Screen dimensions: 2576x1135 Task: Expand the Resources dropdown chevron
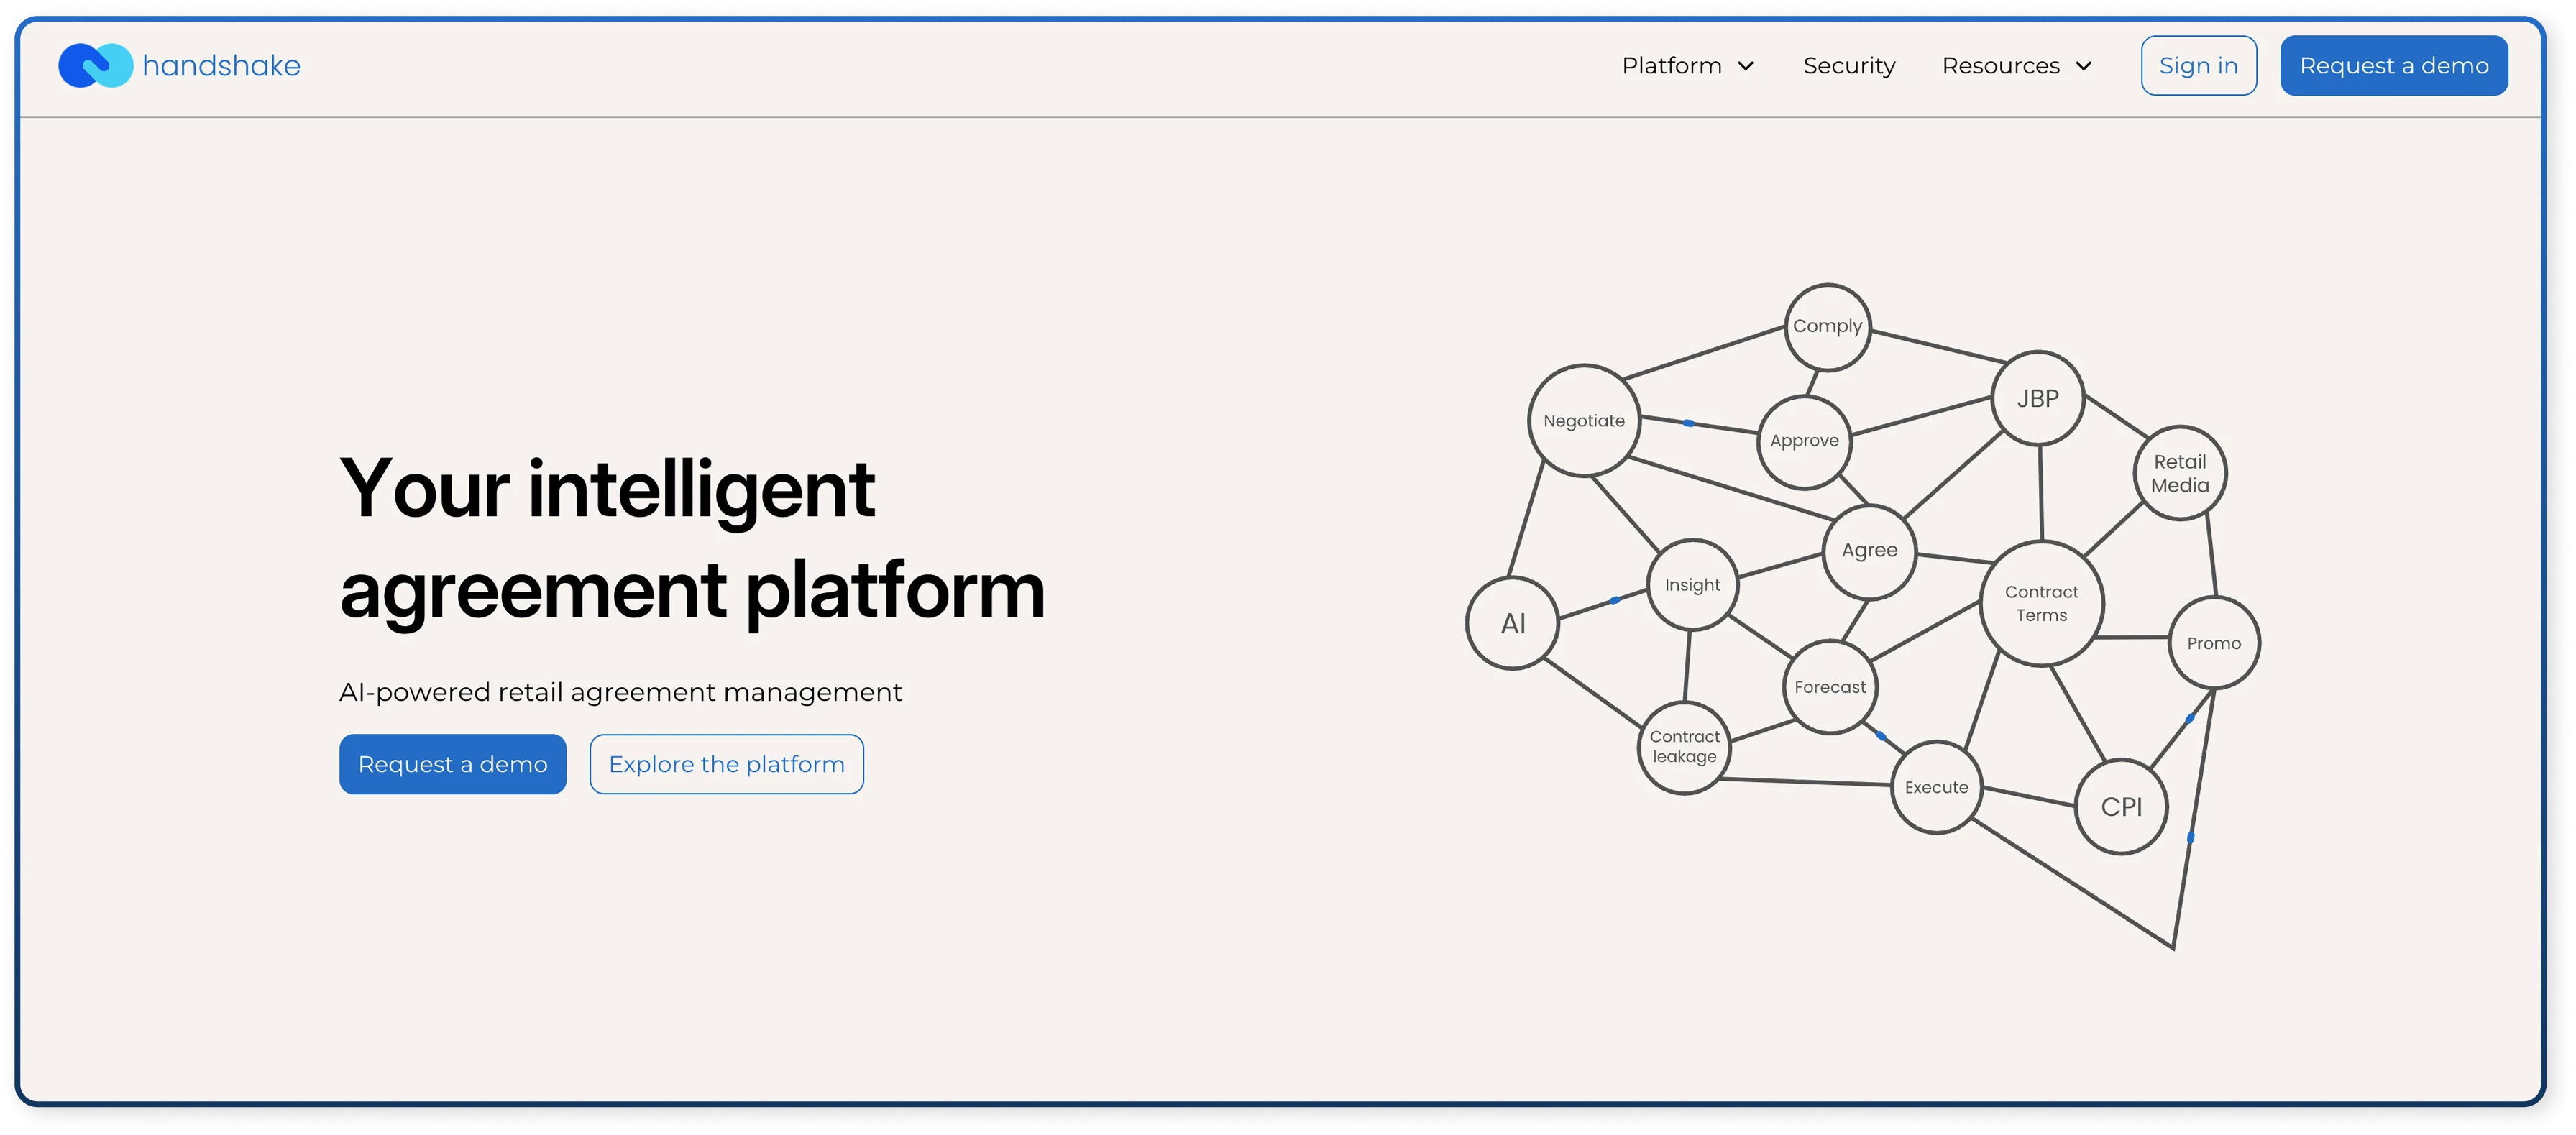(x=2084, y=66)
